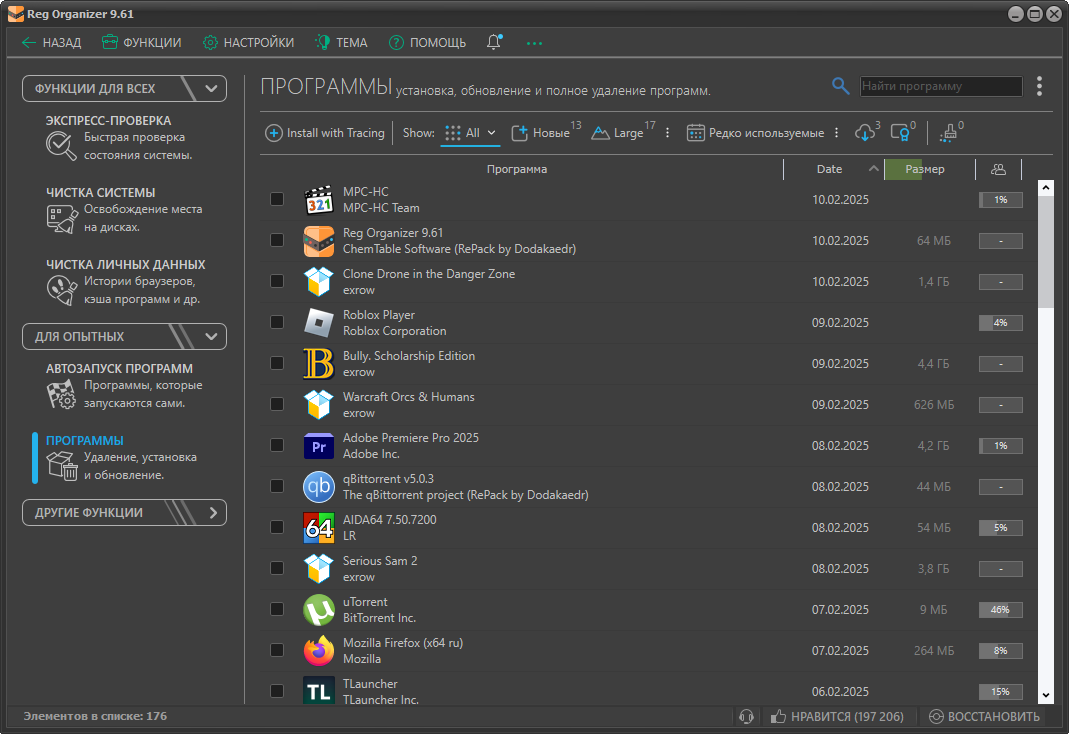Open System cleaning section icon
The height and width of the screenshot is (734, 1069).
coord(61,219)
